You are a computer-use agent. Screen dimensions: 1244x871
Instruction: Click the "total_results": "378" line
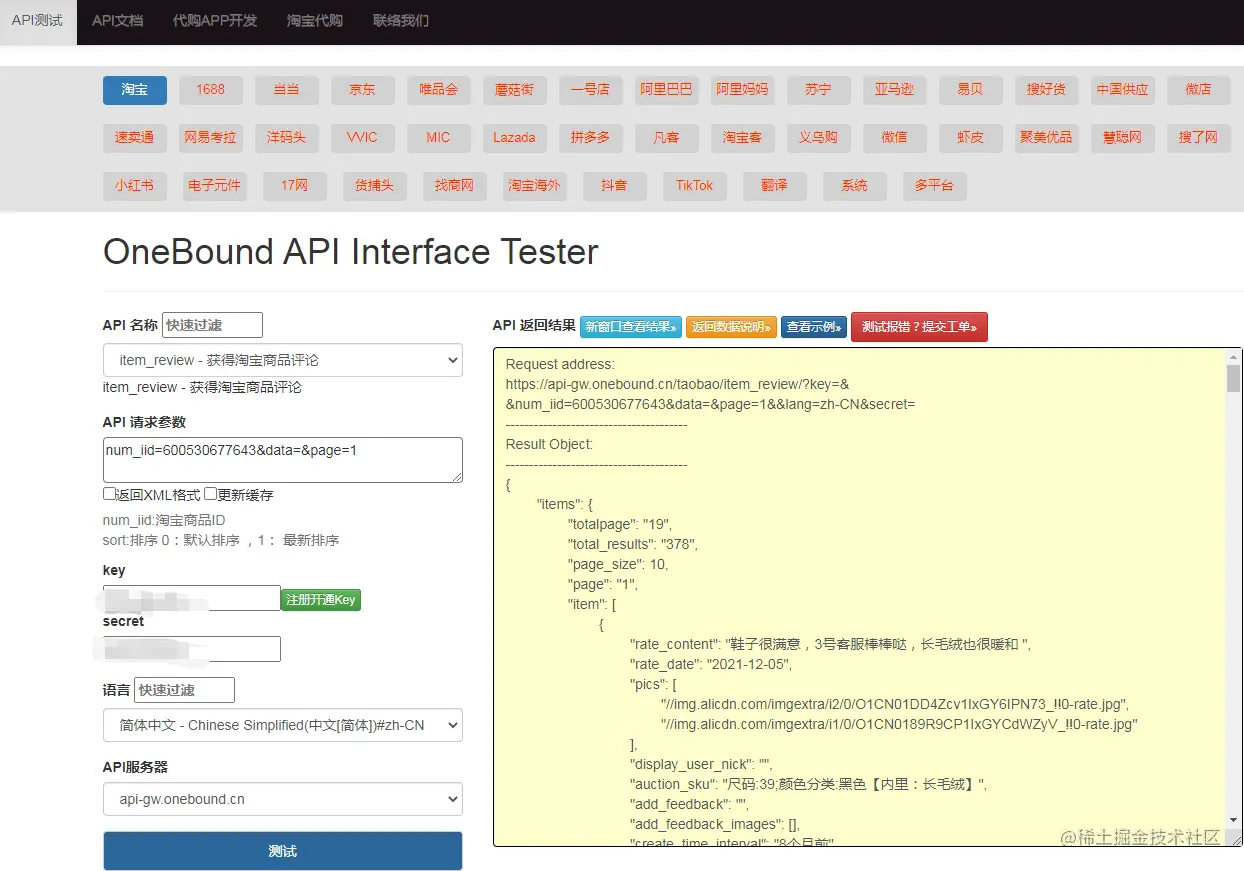[633, 544]
